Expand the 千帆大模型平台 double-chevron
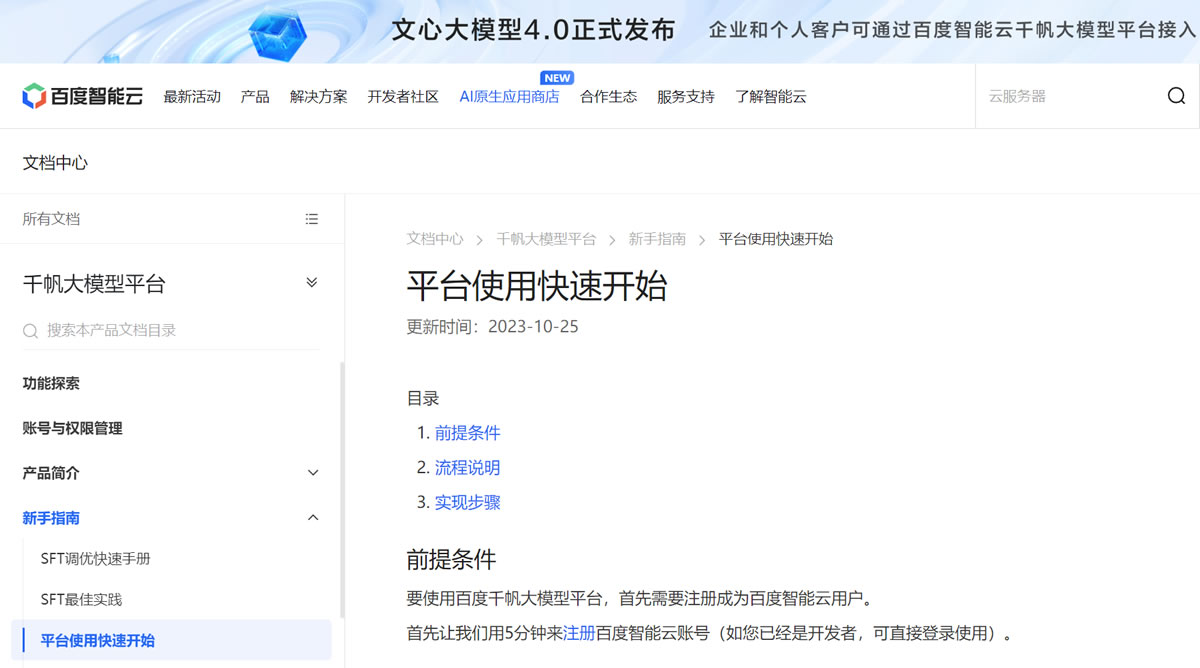1200x668 pixels. 312,283
